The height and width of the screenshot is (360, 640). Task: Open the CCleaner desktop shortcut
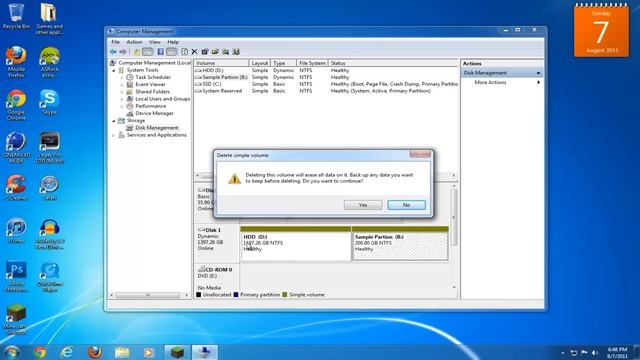point(16,188)
